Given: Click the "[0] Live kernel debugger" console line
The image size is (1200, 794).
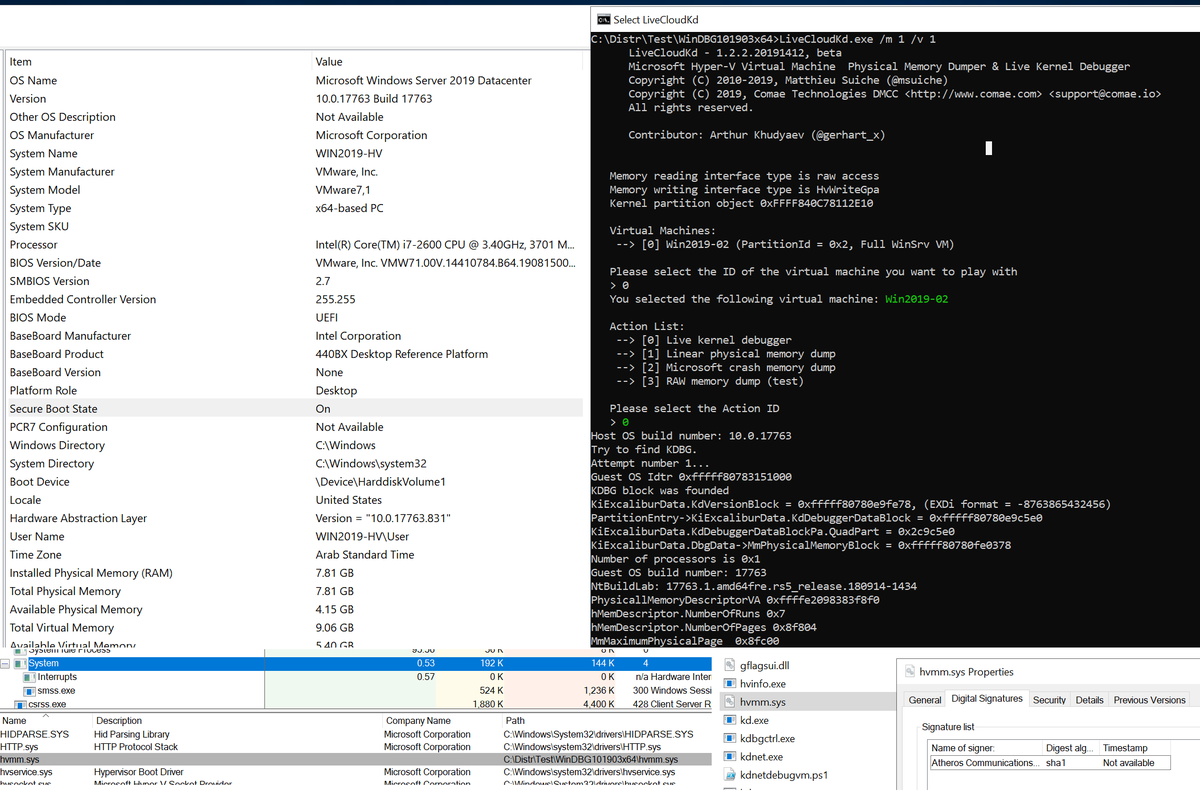Looking at the screenshot, I should click(704, 340).
